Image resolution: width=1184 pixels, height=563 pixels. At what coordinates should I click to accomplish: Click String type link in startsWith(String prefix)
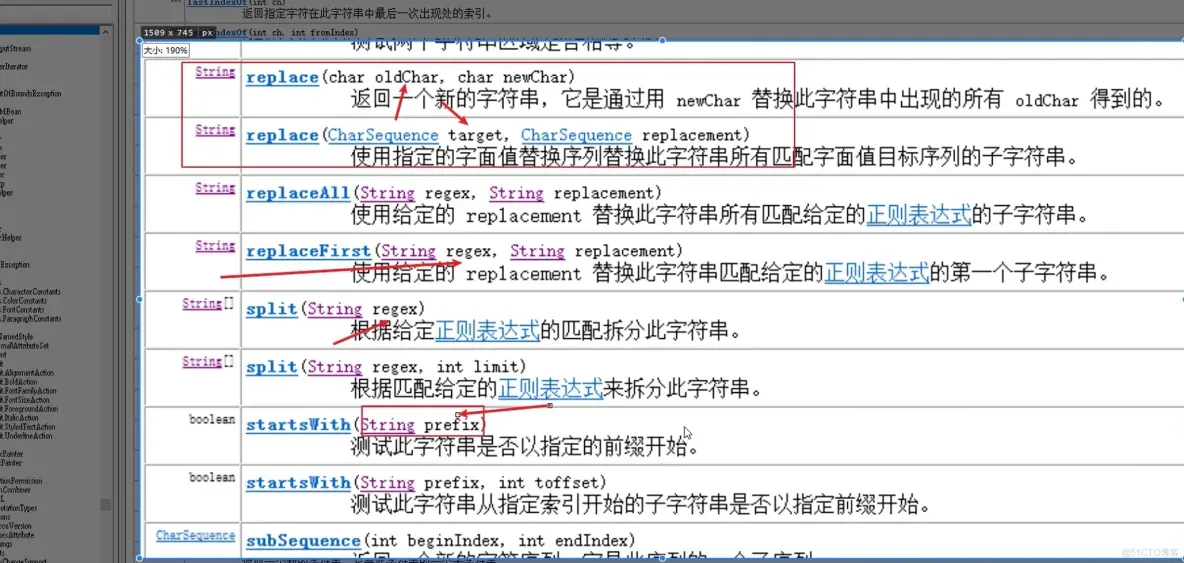387,425
